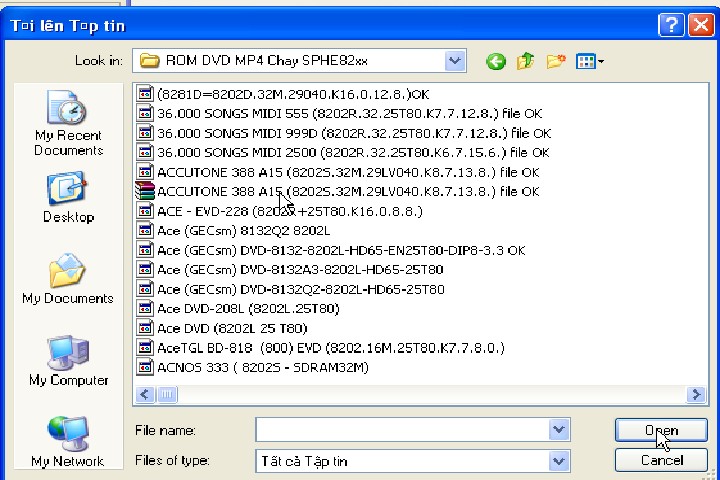
Task: Click the Help question mark button
Action: pyautogui.click(x=671, y=24)
